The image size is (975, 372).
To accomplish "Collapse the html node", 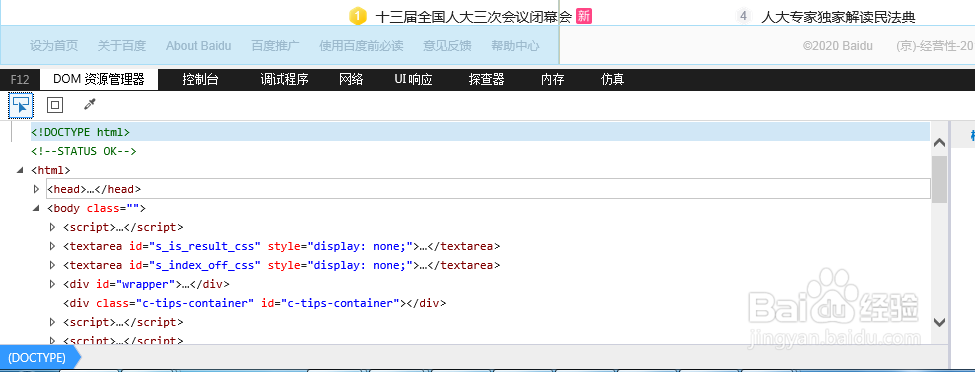I will pyautogui.click(x=20, y=170).
